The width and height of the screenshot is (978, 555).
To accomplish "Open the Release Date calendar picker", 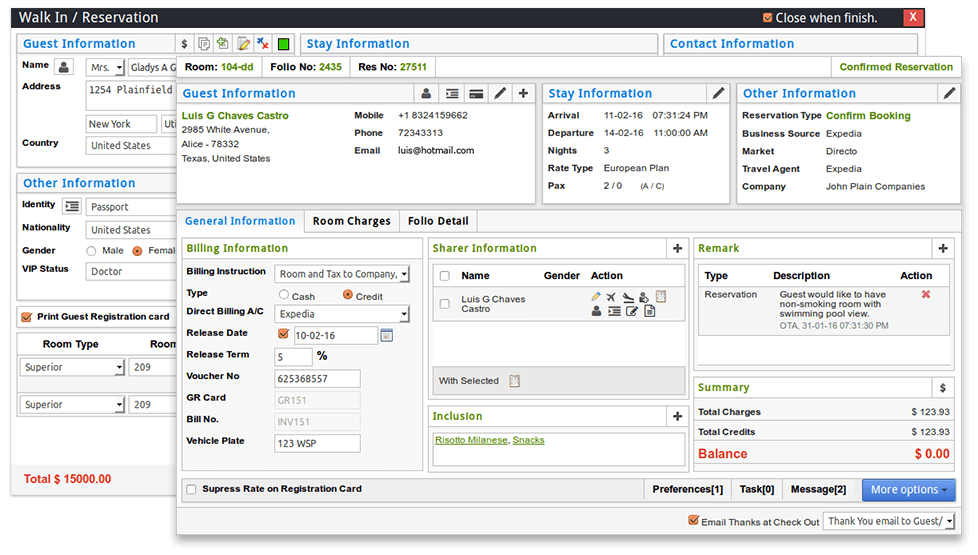I will tap(387, 335).
